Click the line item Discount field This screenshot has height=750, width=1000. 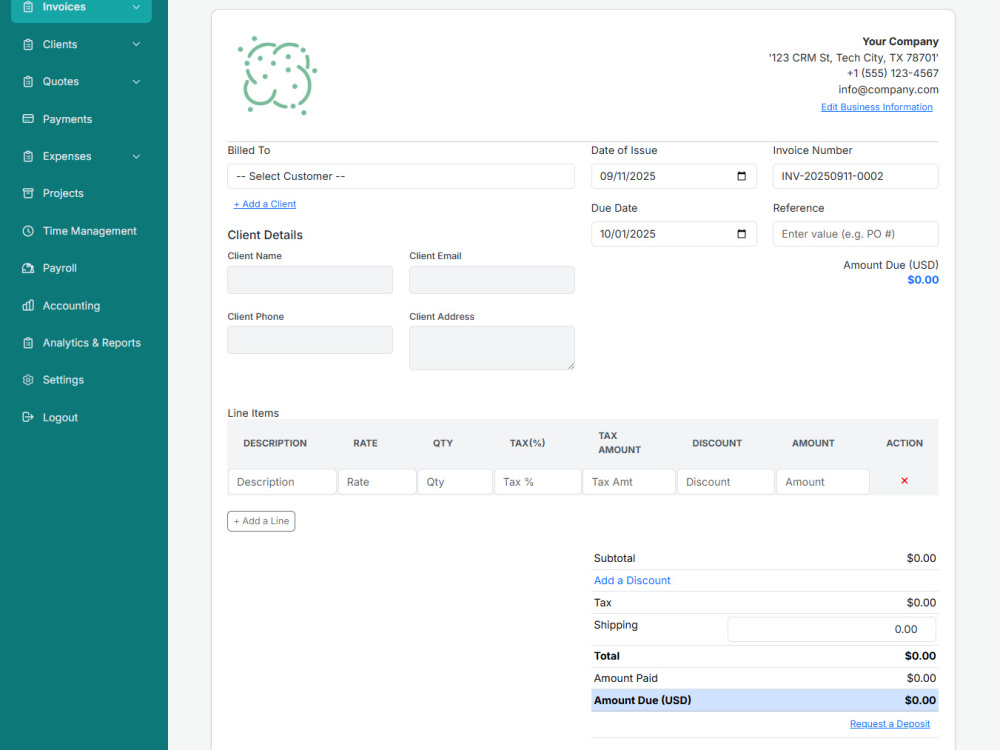click(x=726, y=482)
